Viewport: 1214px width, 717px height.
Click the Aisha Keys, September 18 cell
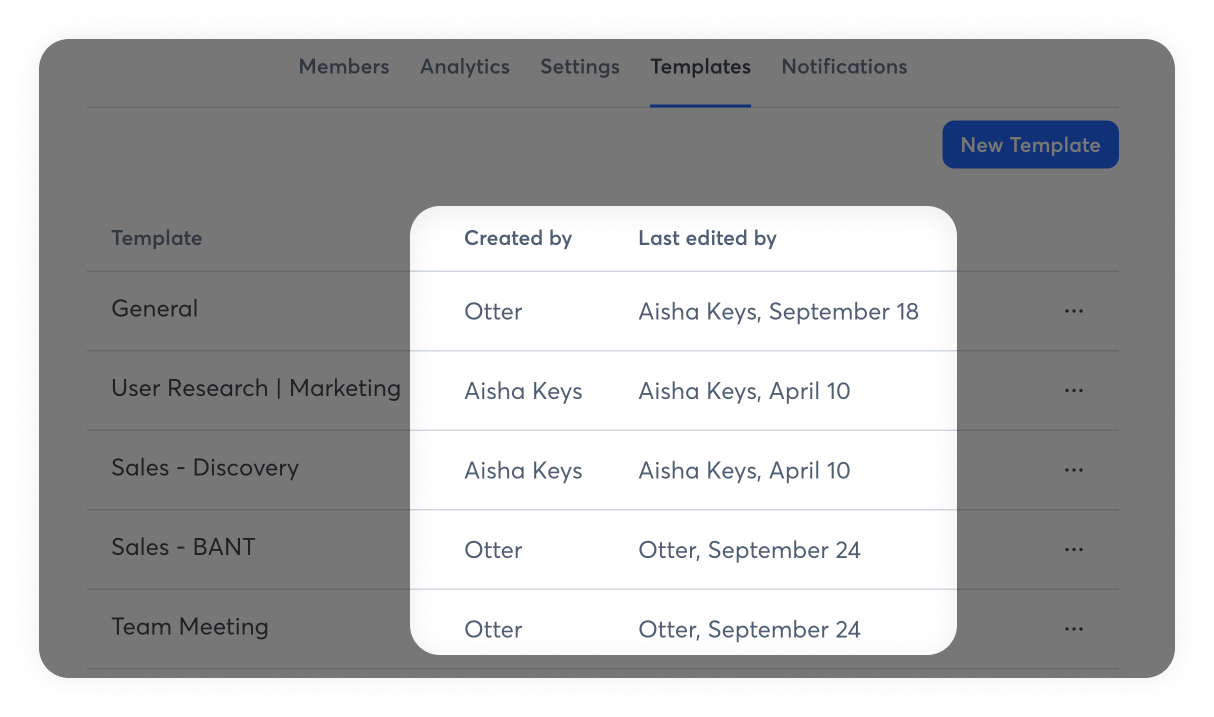coord(778,312)
